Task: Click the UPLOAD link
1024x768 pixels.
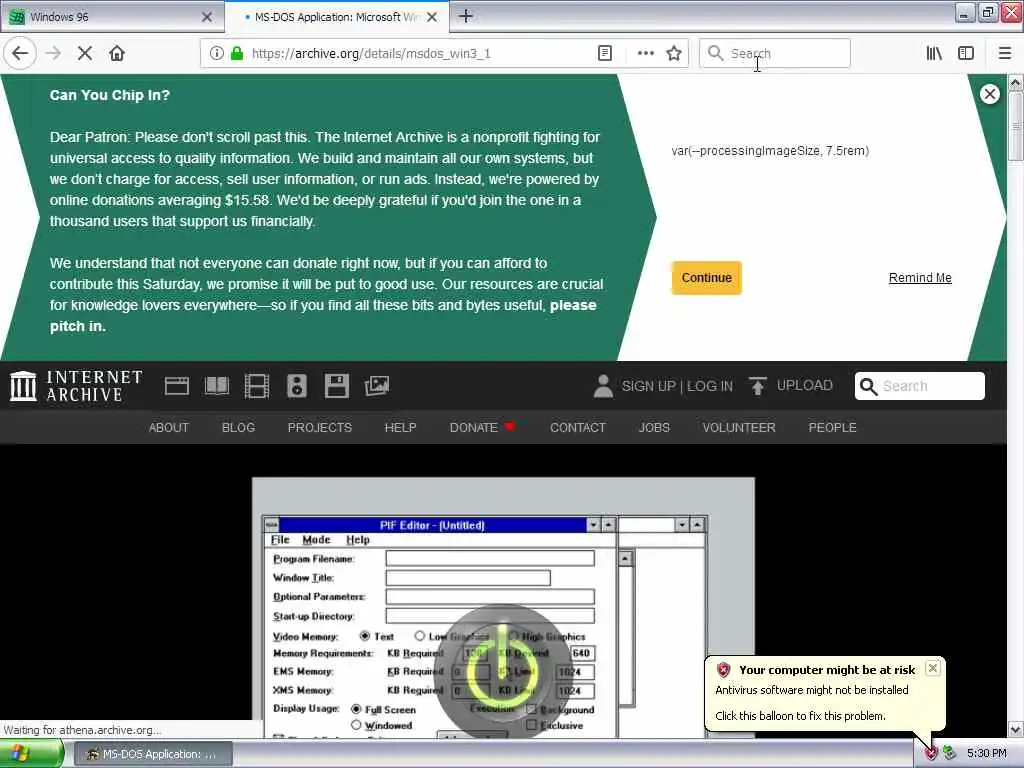Action: (804, 385)
